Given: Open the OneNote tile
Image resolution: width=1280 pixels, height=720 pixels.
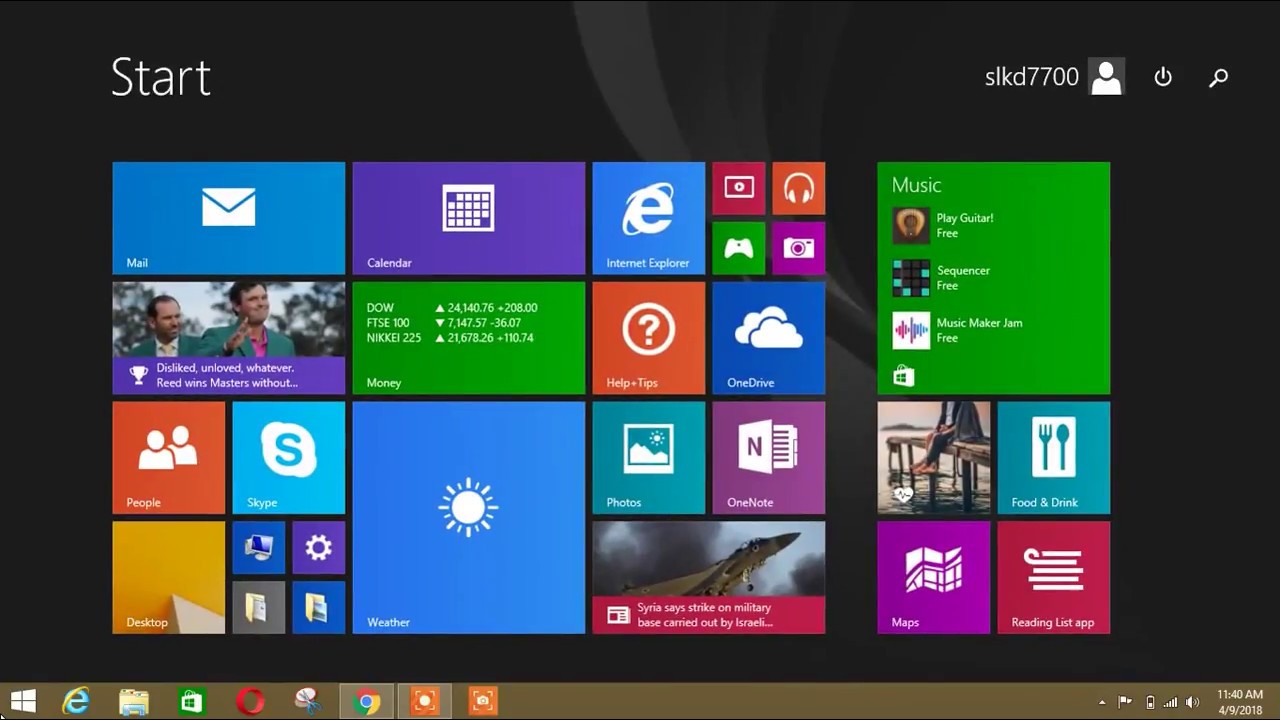Looking at the screenshot, I should click(768, 458).
